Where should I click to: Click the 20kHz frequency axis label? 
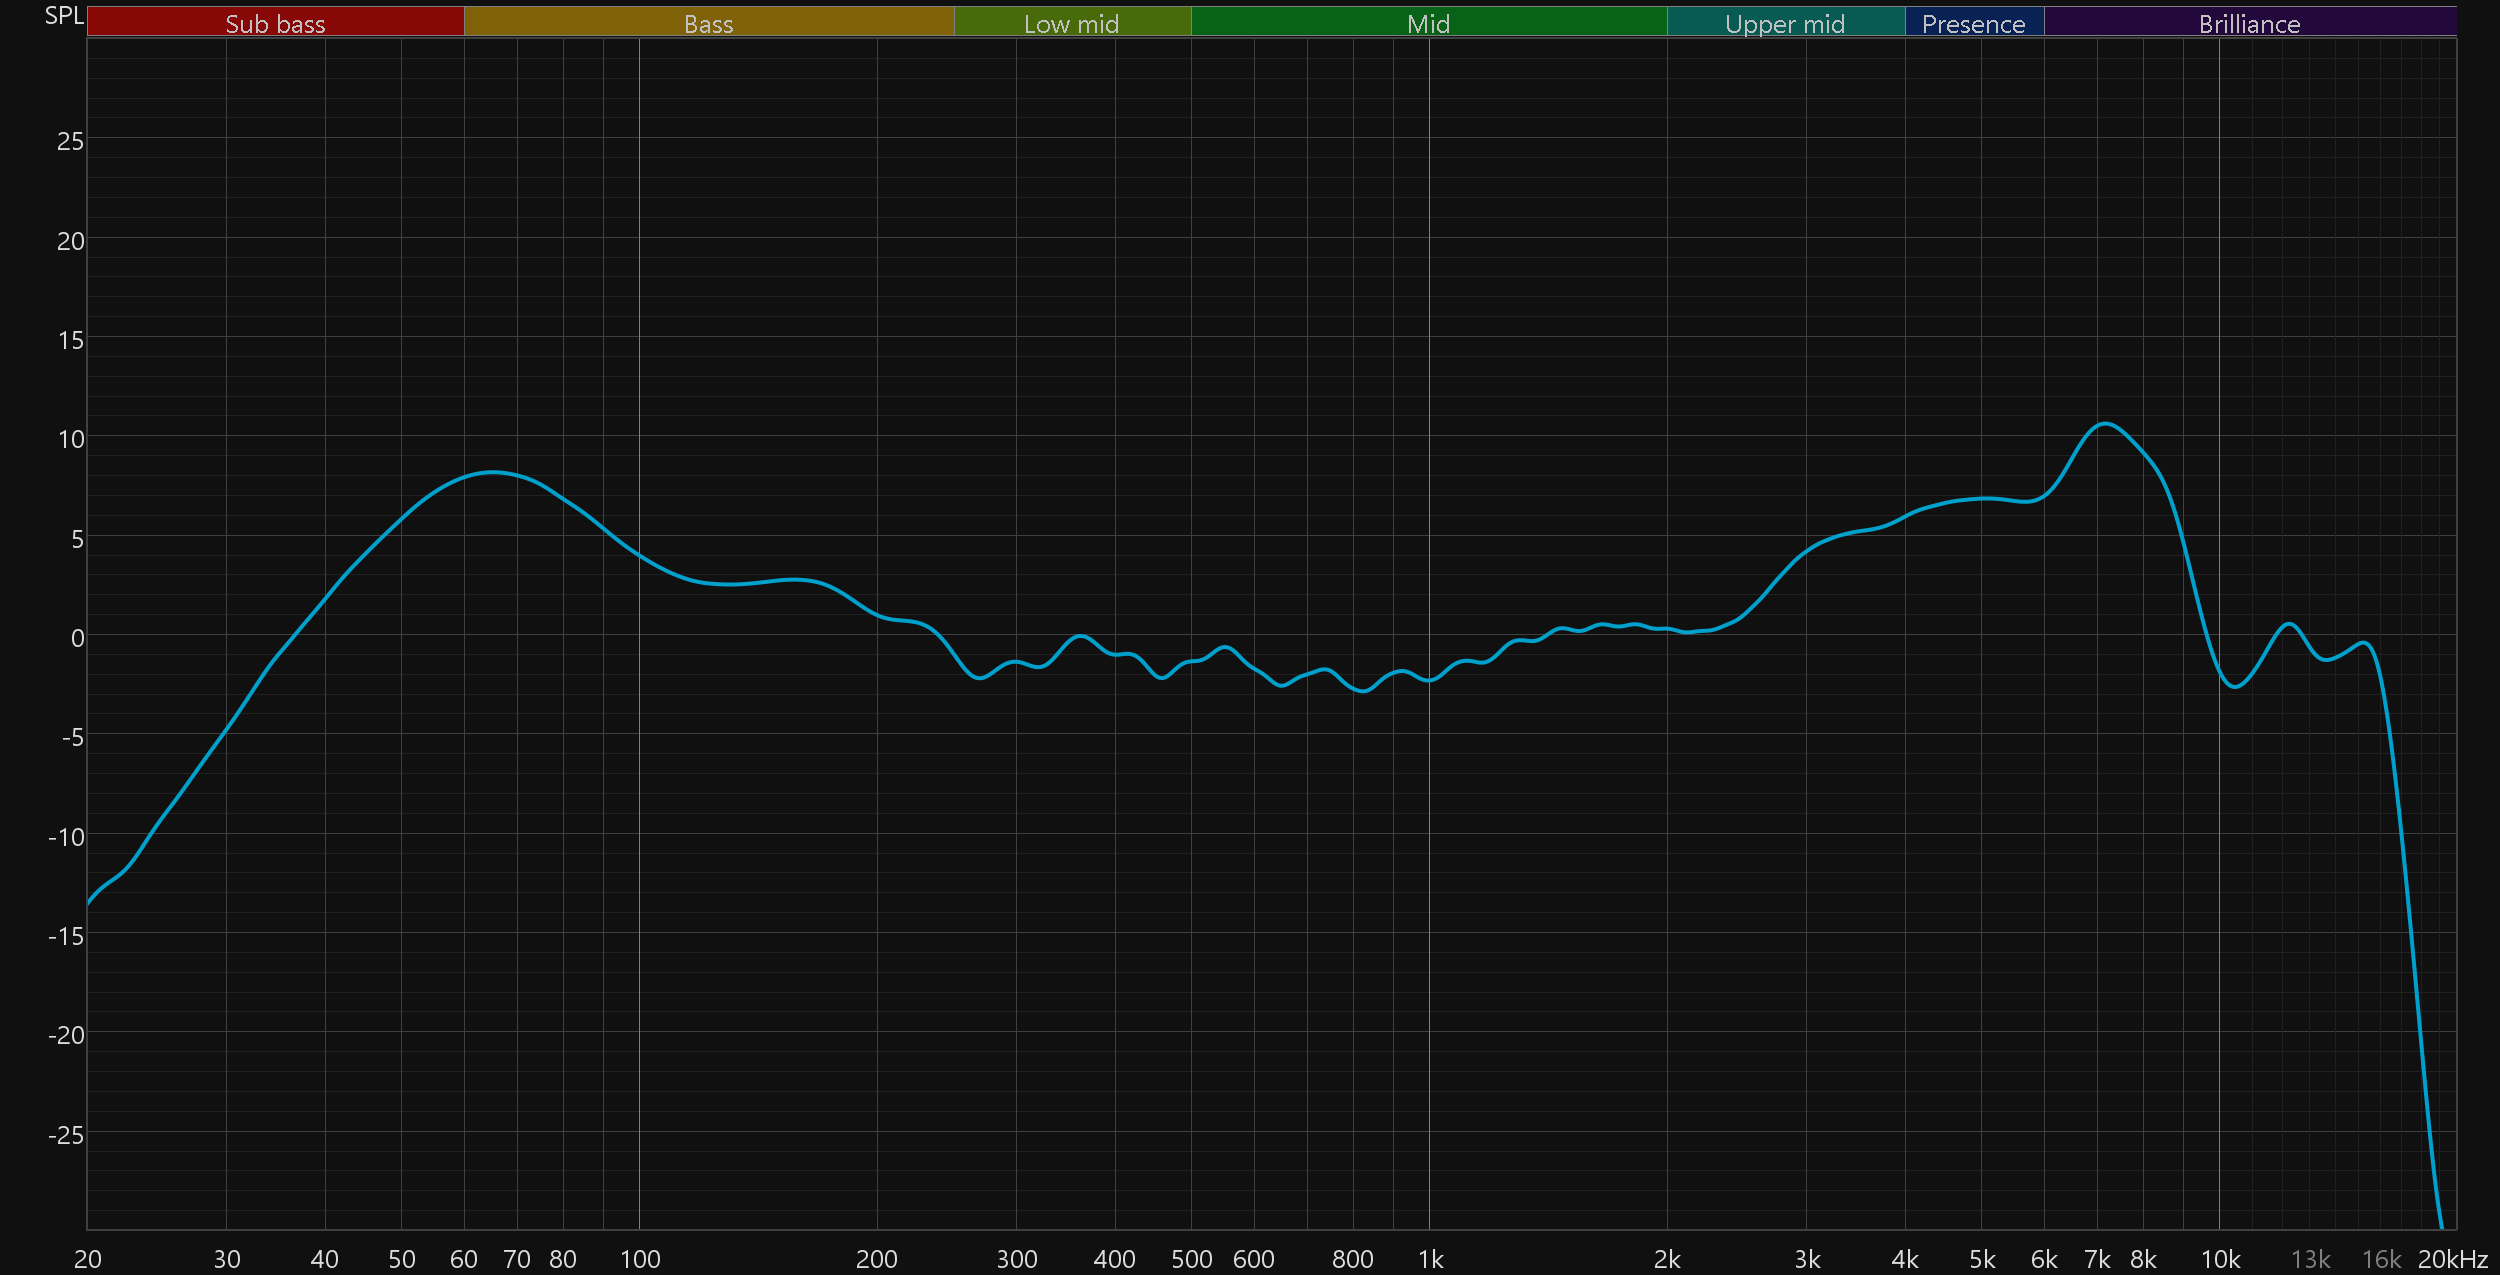click(x=2452, y=1259)
